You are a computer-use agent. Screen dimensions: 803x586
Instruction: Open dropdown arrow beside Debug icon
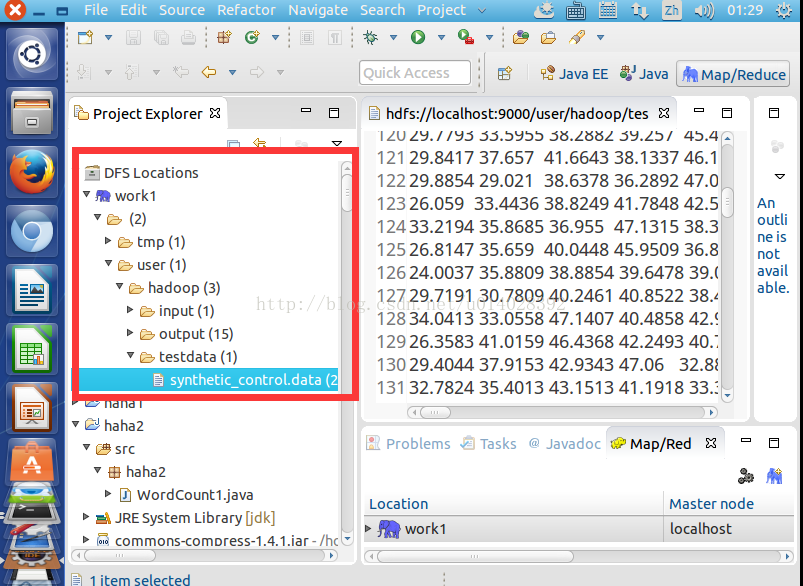click(x=393, y=37)
